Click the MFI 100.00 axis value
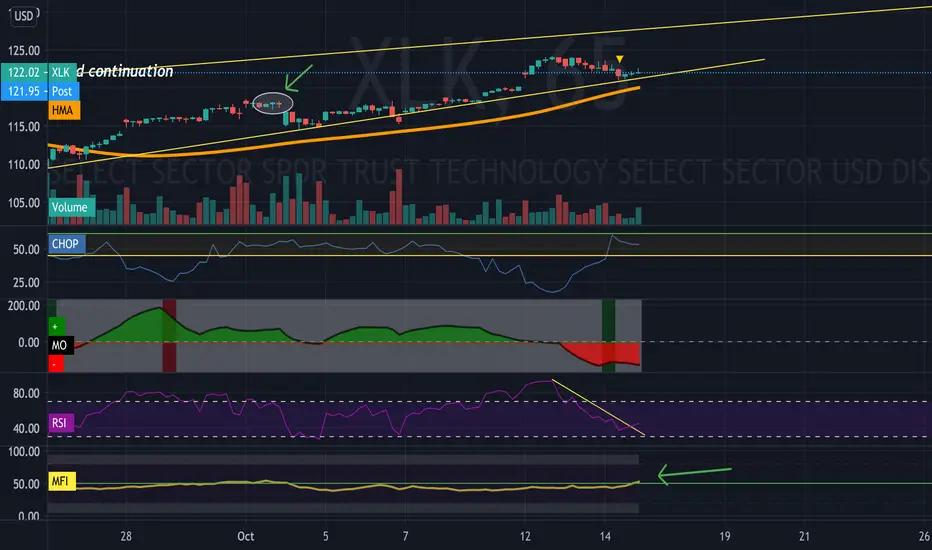This screenshot has width=932, height=550. [x=24, y=451]
